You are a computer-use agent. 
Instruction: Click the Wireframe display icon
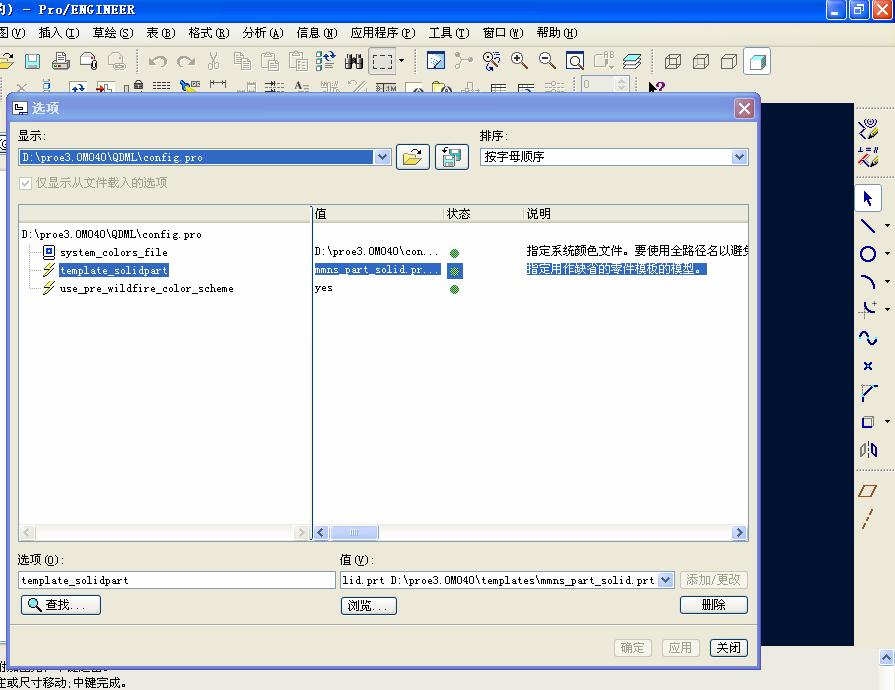coord(673,61)
